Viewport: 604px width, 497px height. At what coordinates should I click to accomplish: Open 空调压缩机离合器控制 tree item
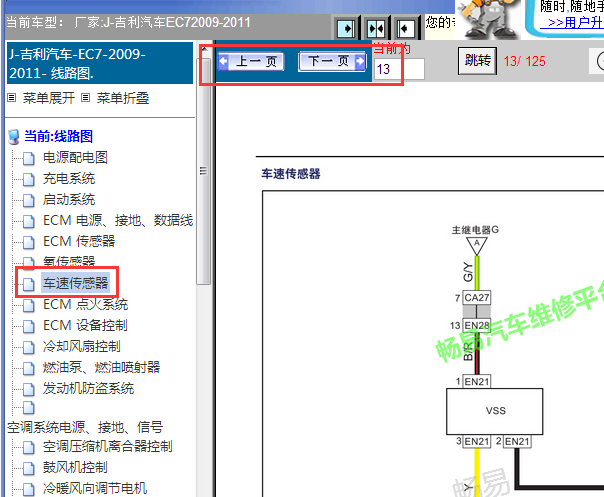[x=107, y=446]
